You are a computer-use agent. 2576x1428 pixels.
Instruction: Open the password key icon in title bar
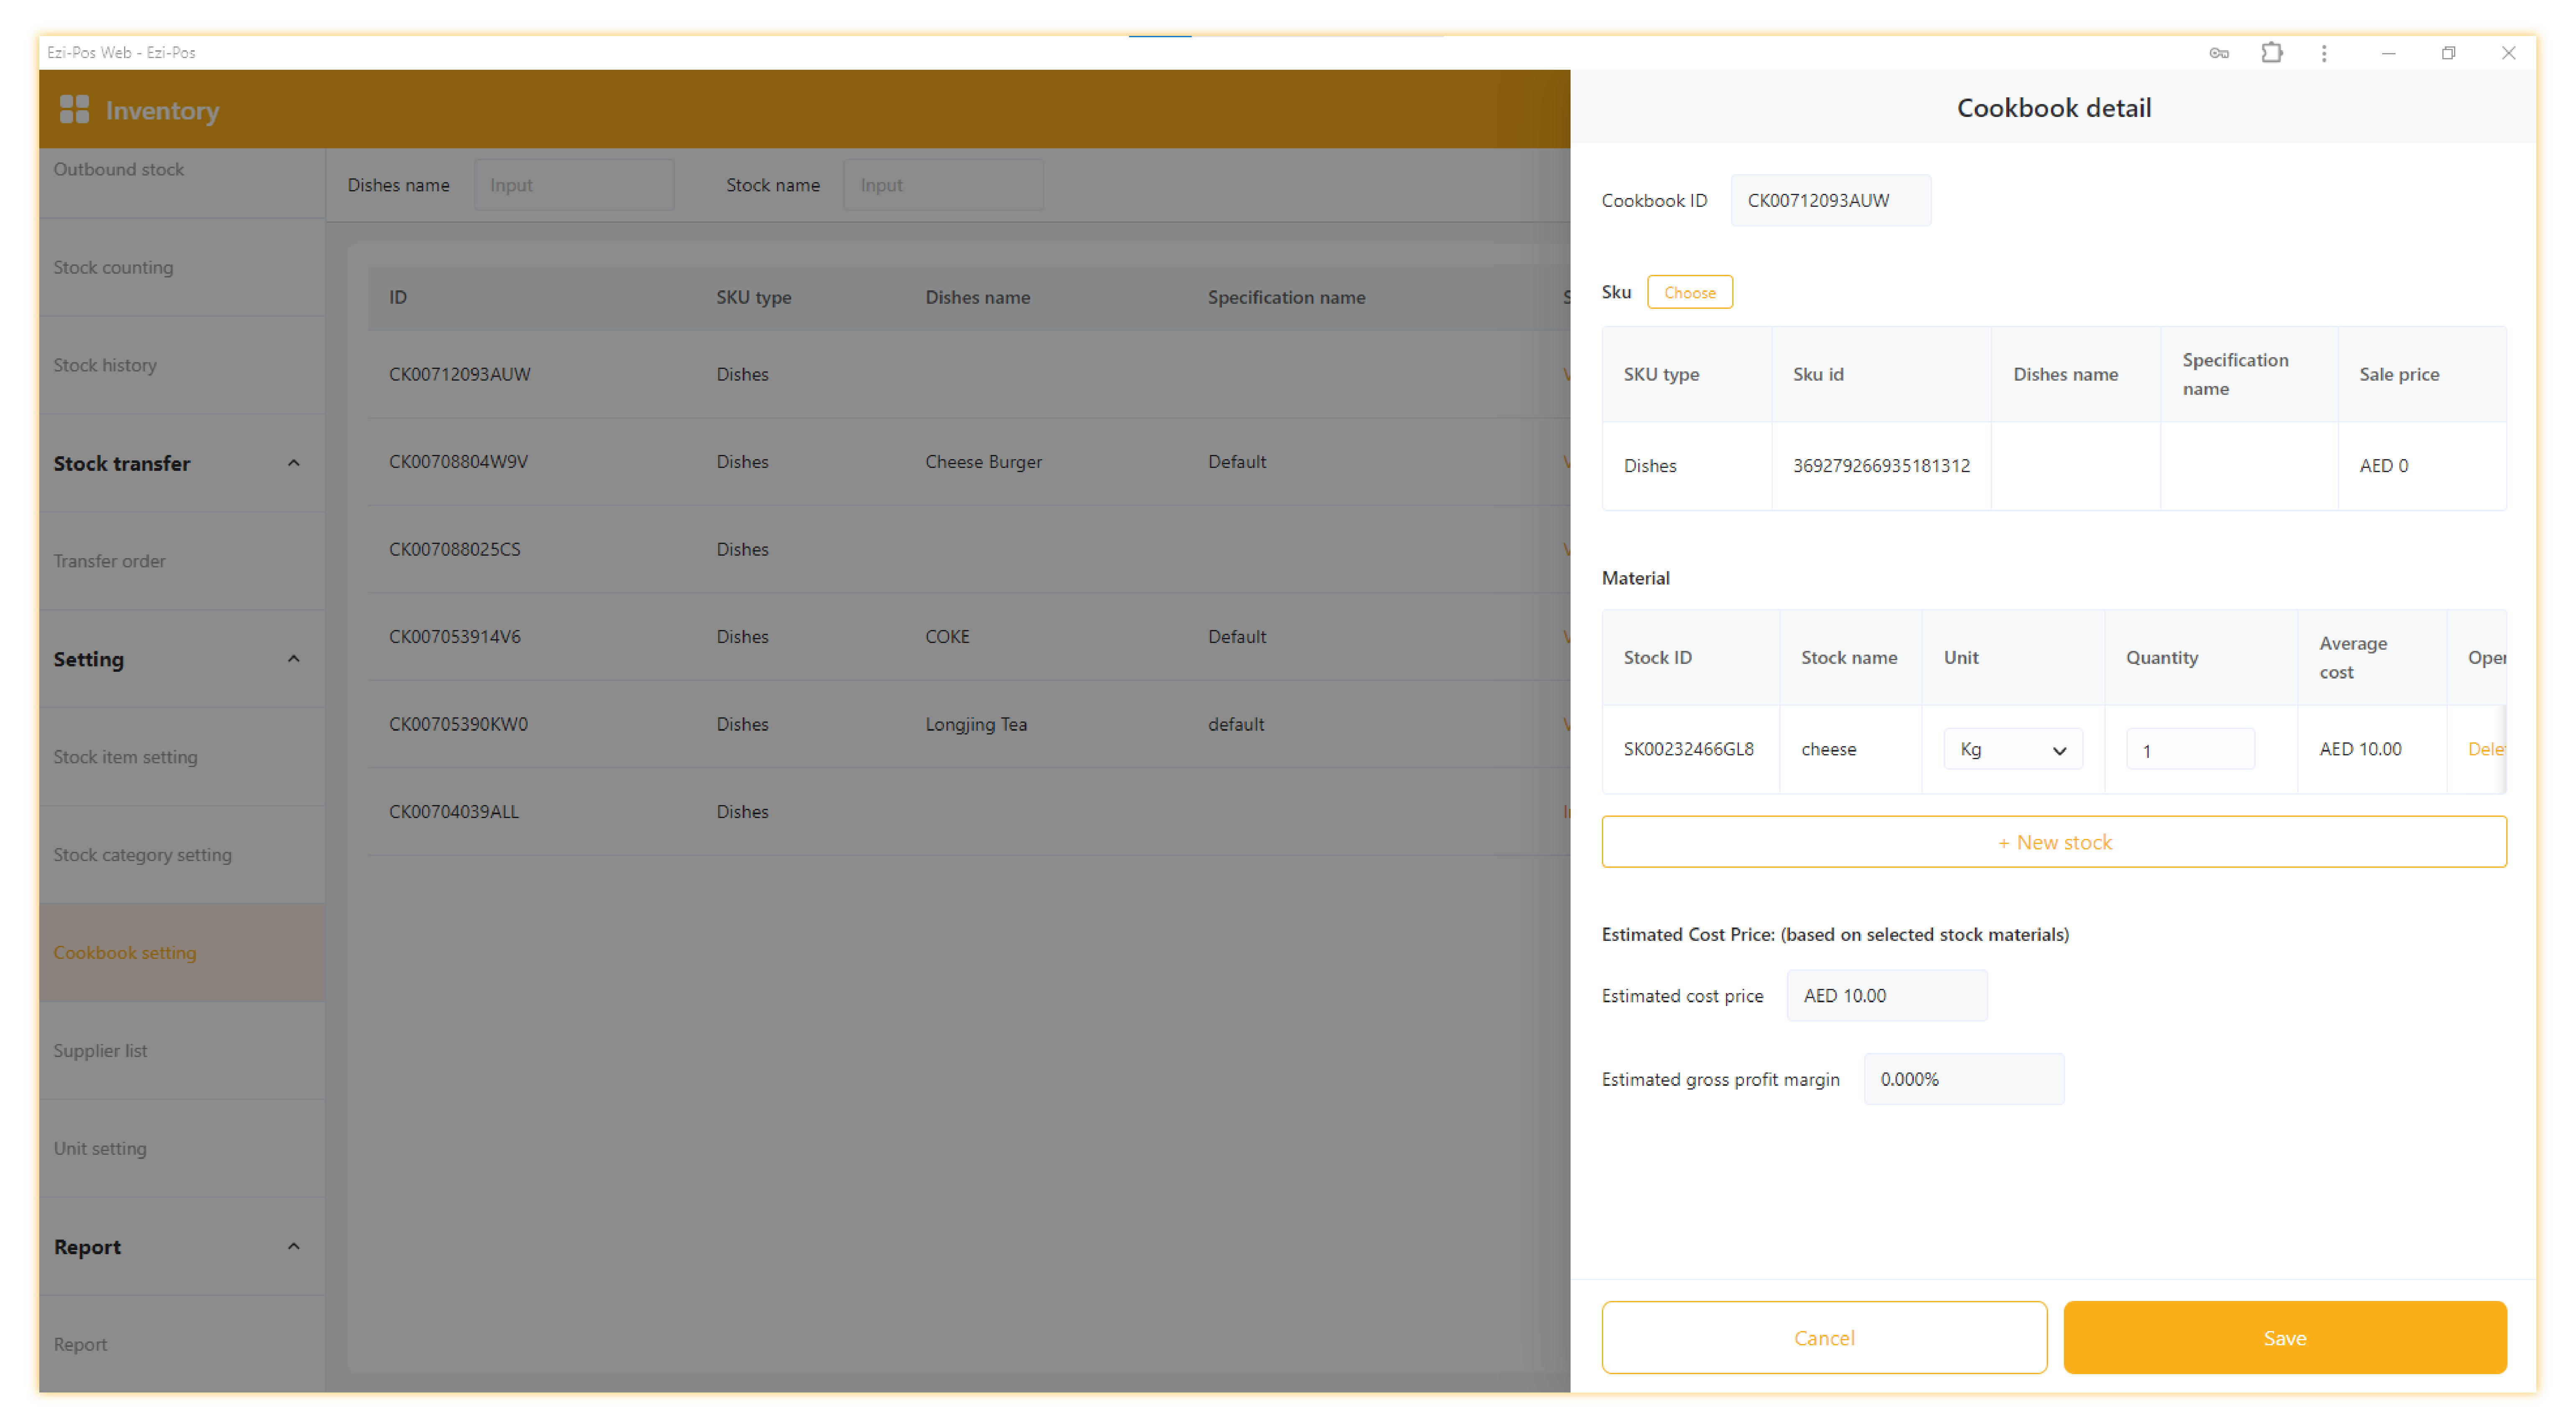[x=2218, y=53]
